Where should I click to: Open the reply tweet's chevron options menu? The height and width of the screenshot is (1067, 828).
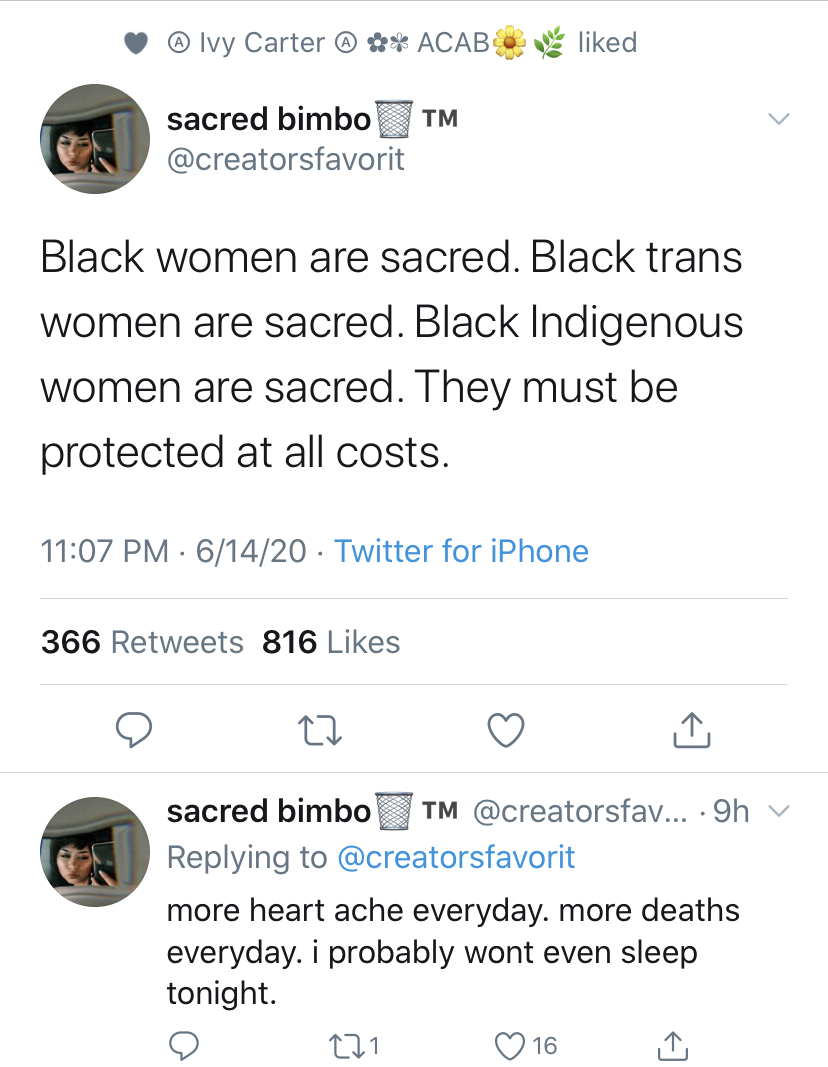[778, 810]
